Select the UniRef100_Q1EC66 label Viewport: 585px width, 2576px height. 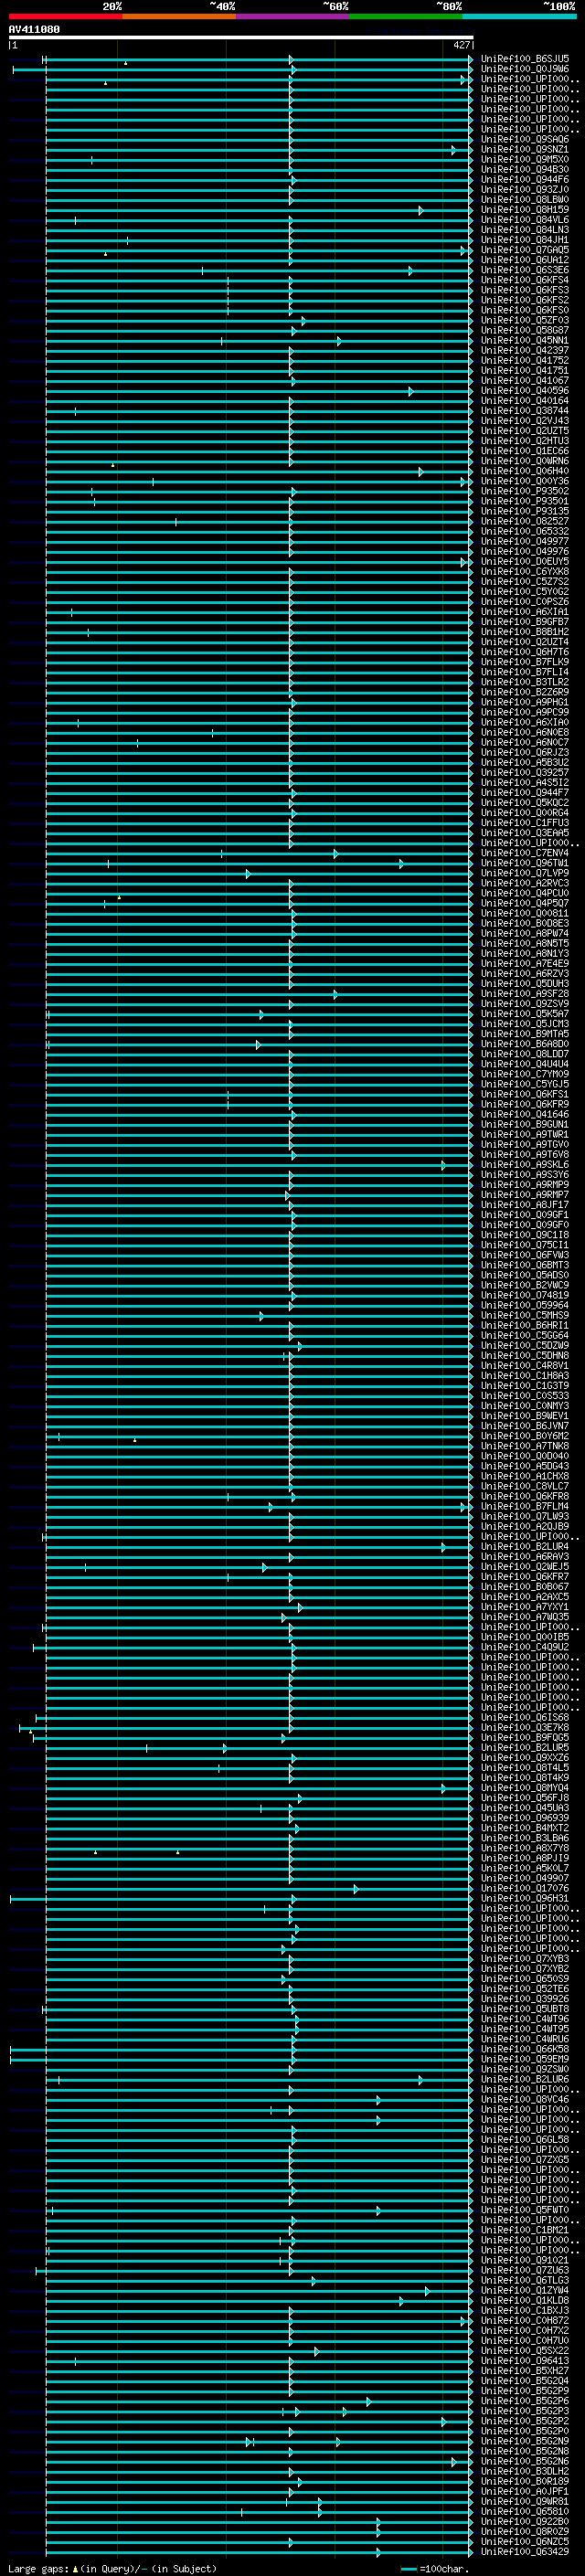524,451
